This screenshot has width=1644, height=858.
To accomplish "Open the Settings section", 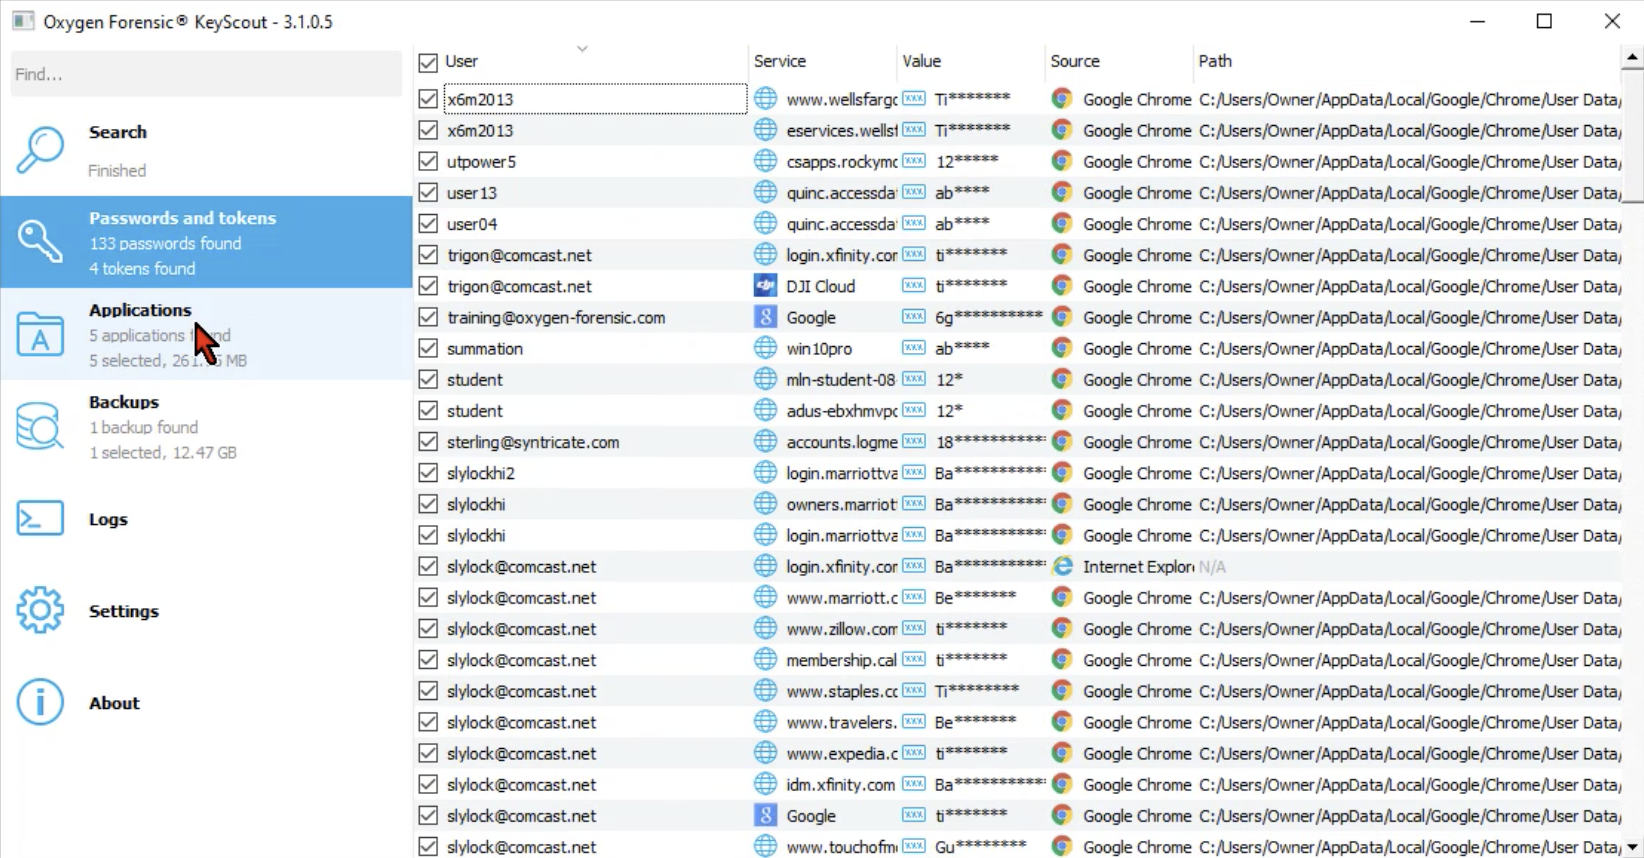I will point(206,610).
